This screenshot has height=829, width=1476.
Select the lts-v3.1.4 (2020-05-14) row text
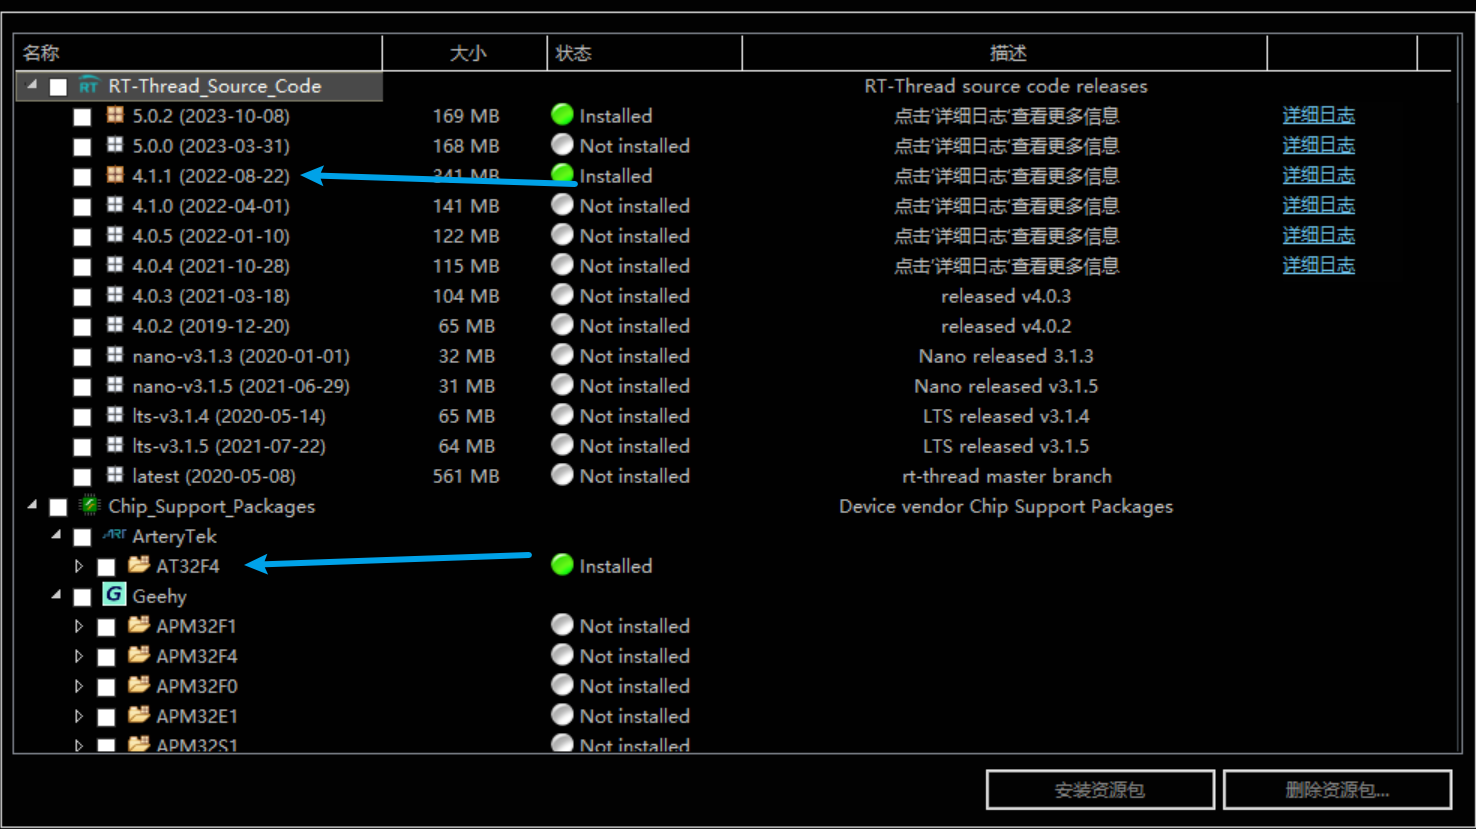click(x=229, y=416)
